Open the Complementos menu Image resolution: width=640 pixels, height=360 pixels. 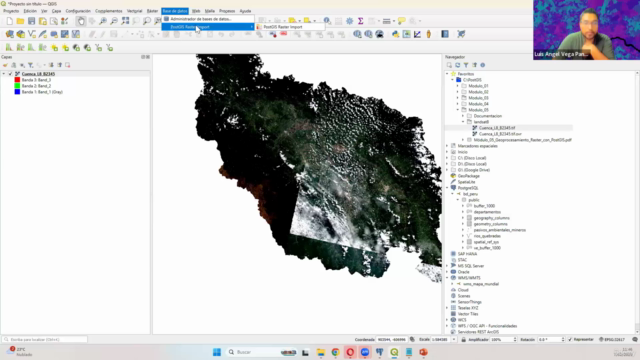tap(109, 11)
